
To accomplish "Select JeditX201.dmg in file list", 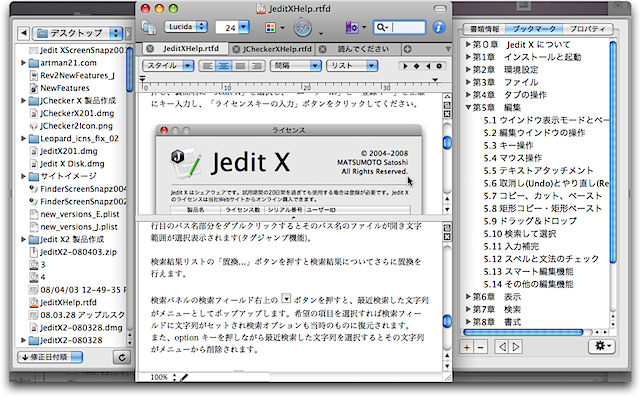I will [x=69, y=151].
